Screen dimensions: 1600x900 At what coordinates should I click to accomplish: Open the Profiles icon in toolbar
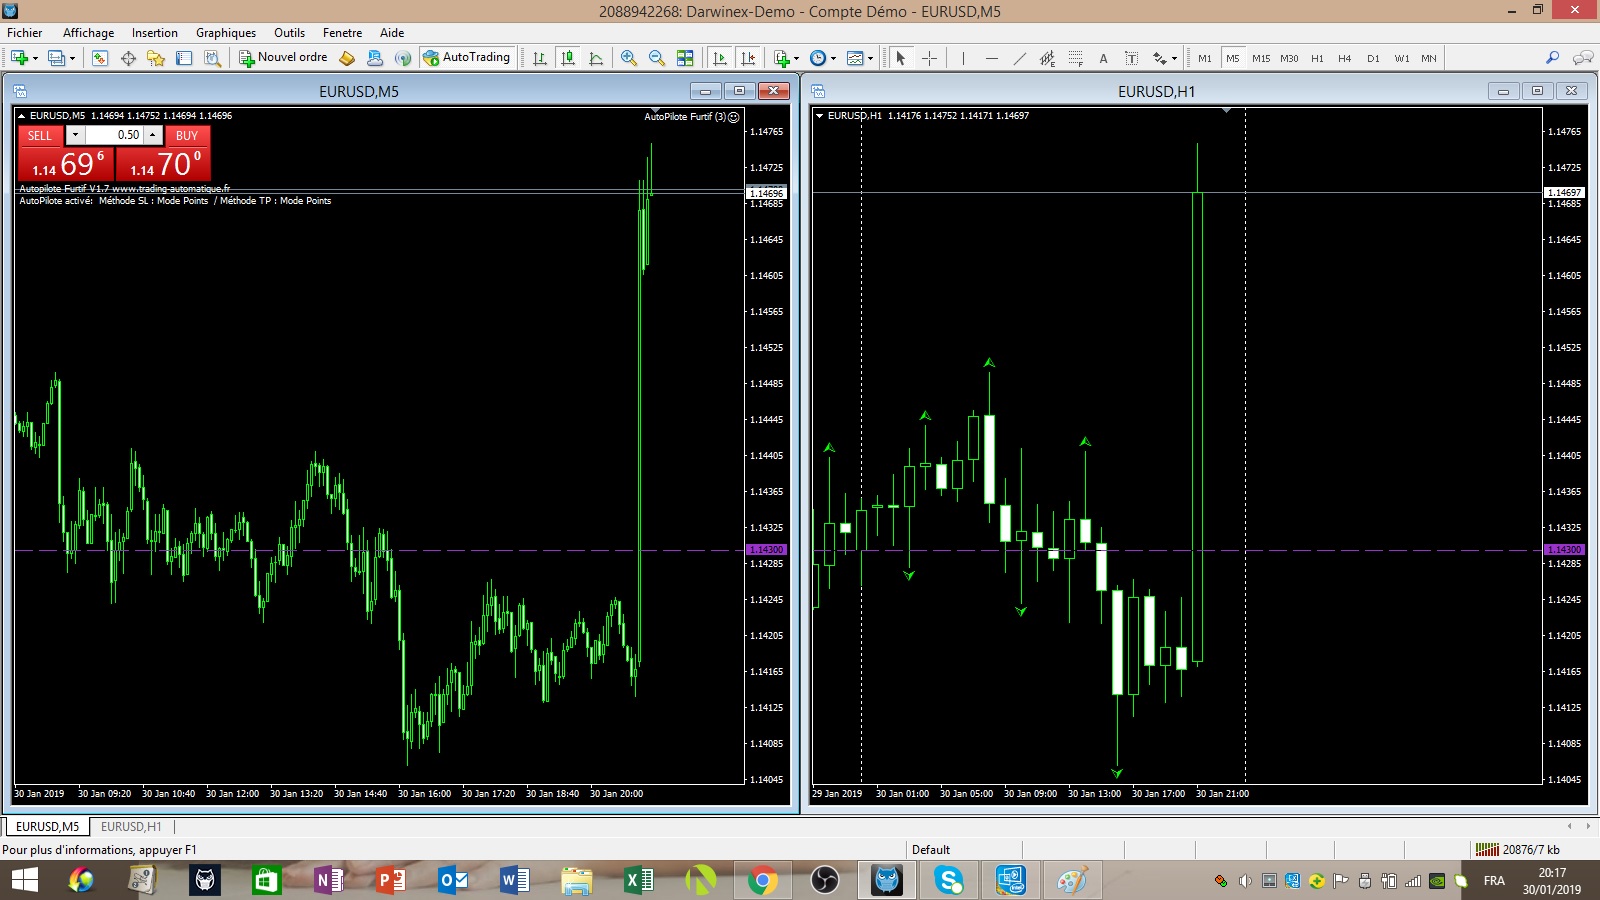57,58
